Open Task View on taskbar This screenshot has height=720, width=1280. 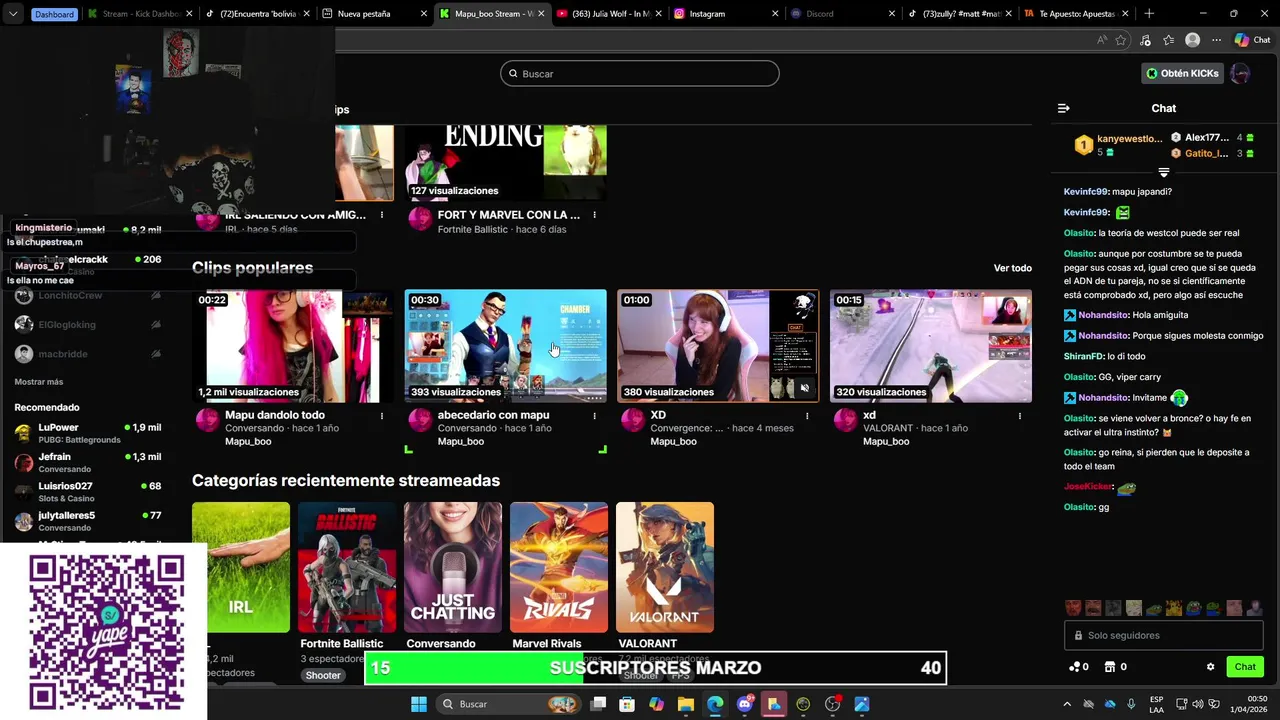point(598,704)
